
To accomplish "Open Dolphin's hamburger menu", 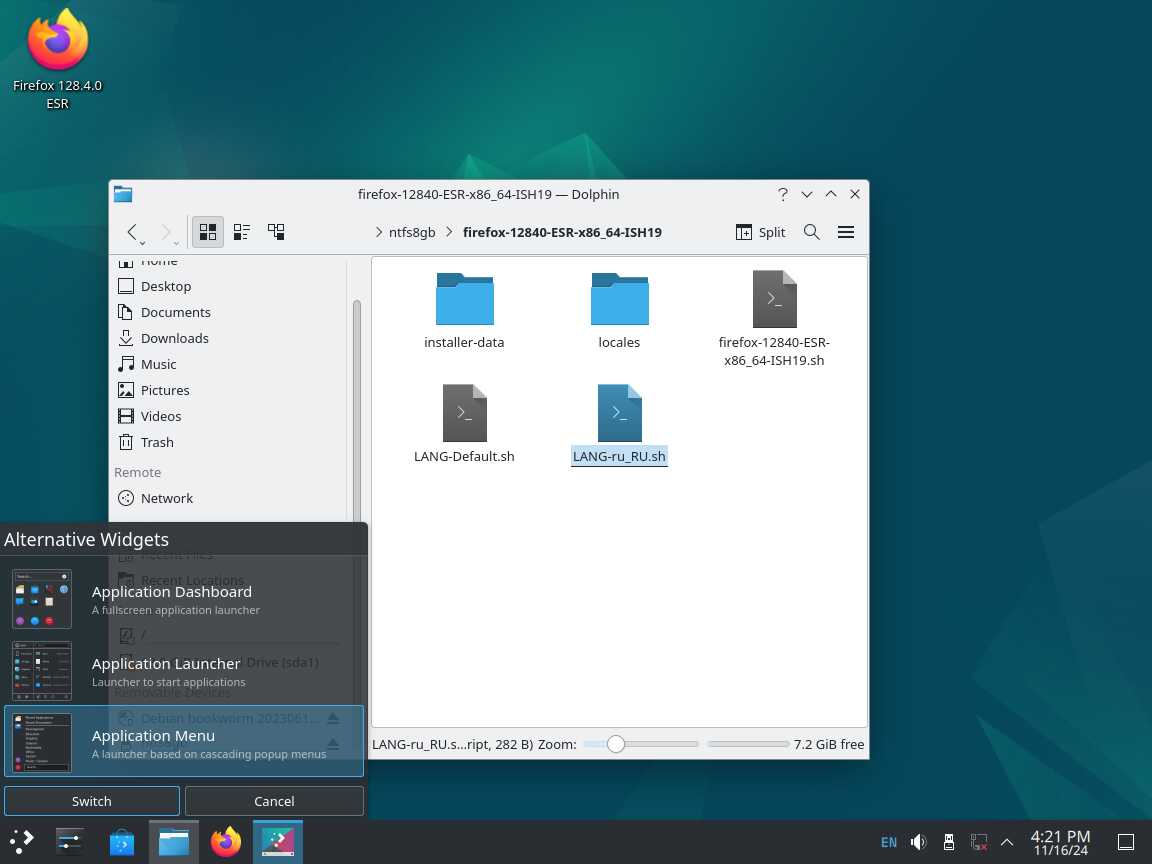I will 846,232.
